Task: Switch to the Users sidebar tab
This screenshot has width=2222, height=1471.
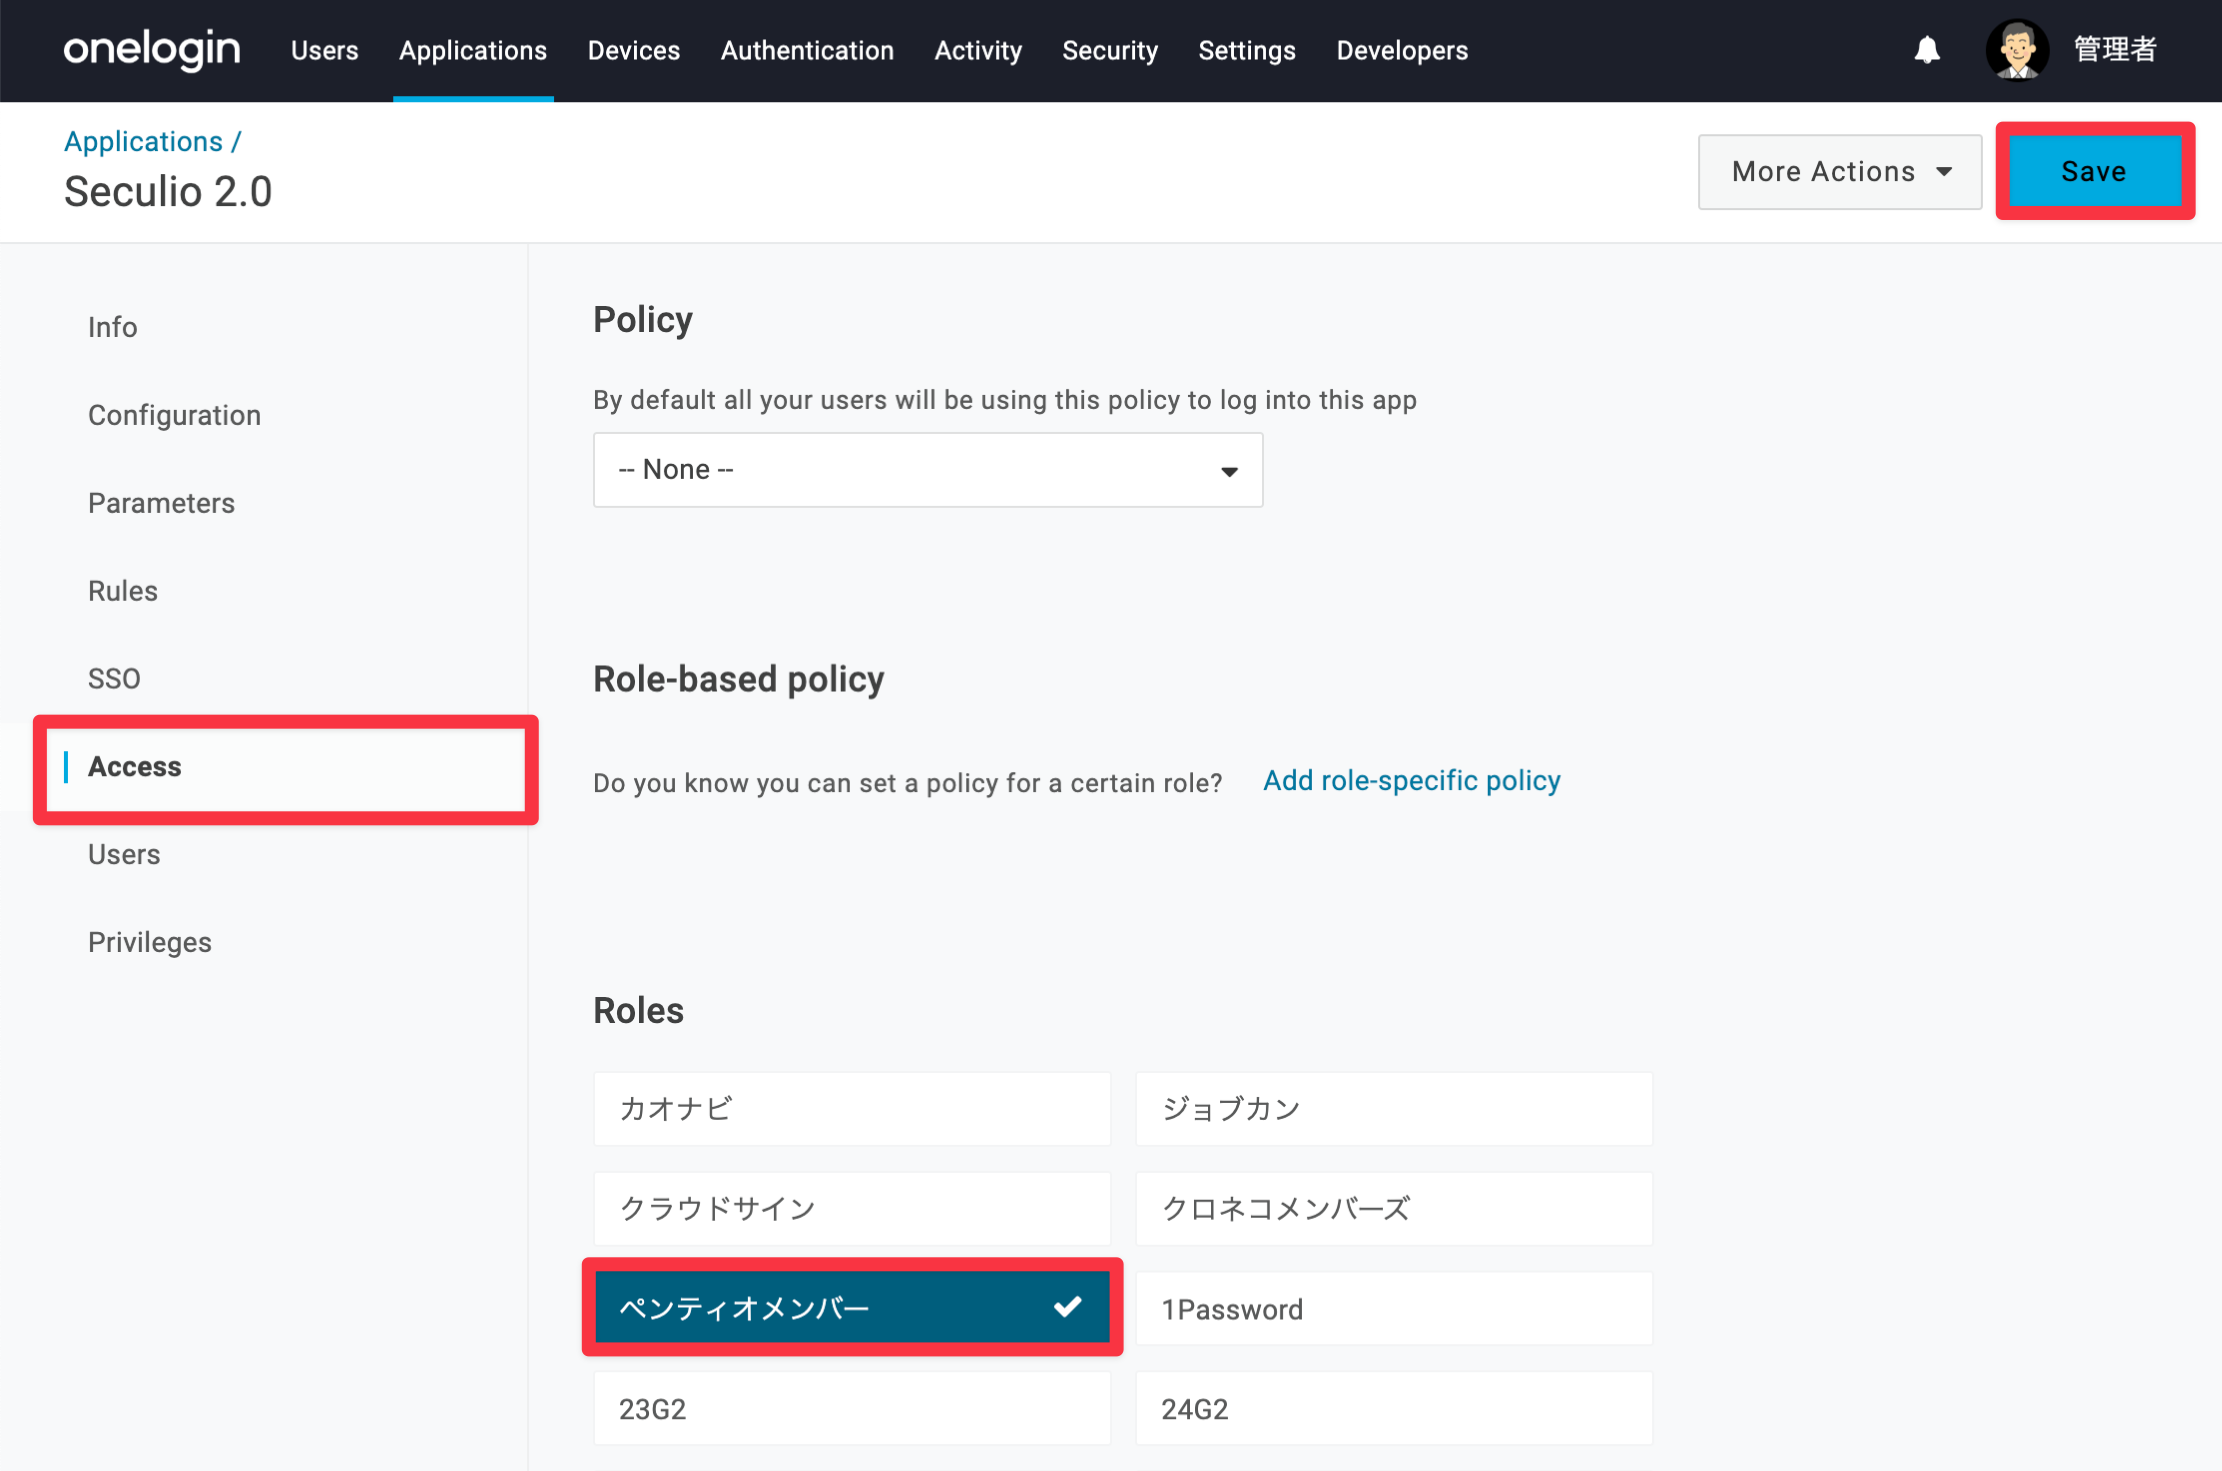Action: pos(124,855)
